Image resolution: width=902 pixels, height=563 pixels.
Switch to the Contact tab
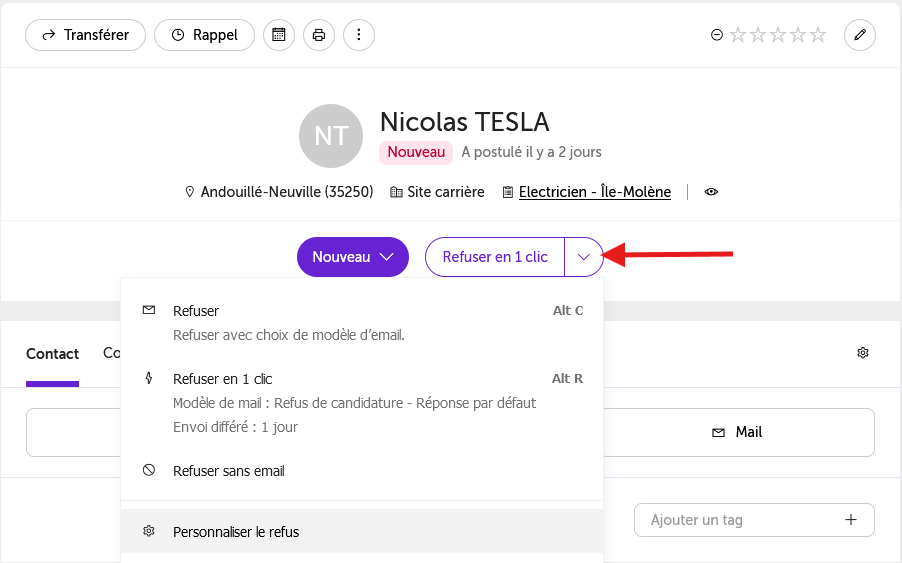tap(52, 354)
